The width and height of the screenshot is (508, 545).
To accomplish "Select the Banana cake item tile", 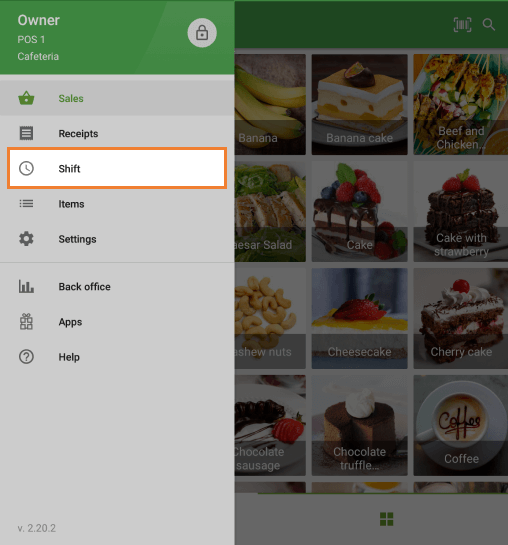I will 359,104.
